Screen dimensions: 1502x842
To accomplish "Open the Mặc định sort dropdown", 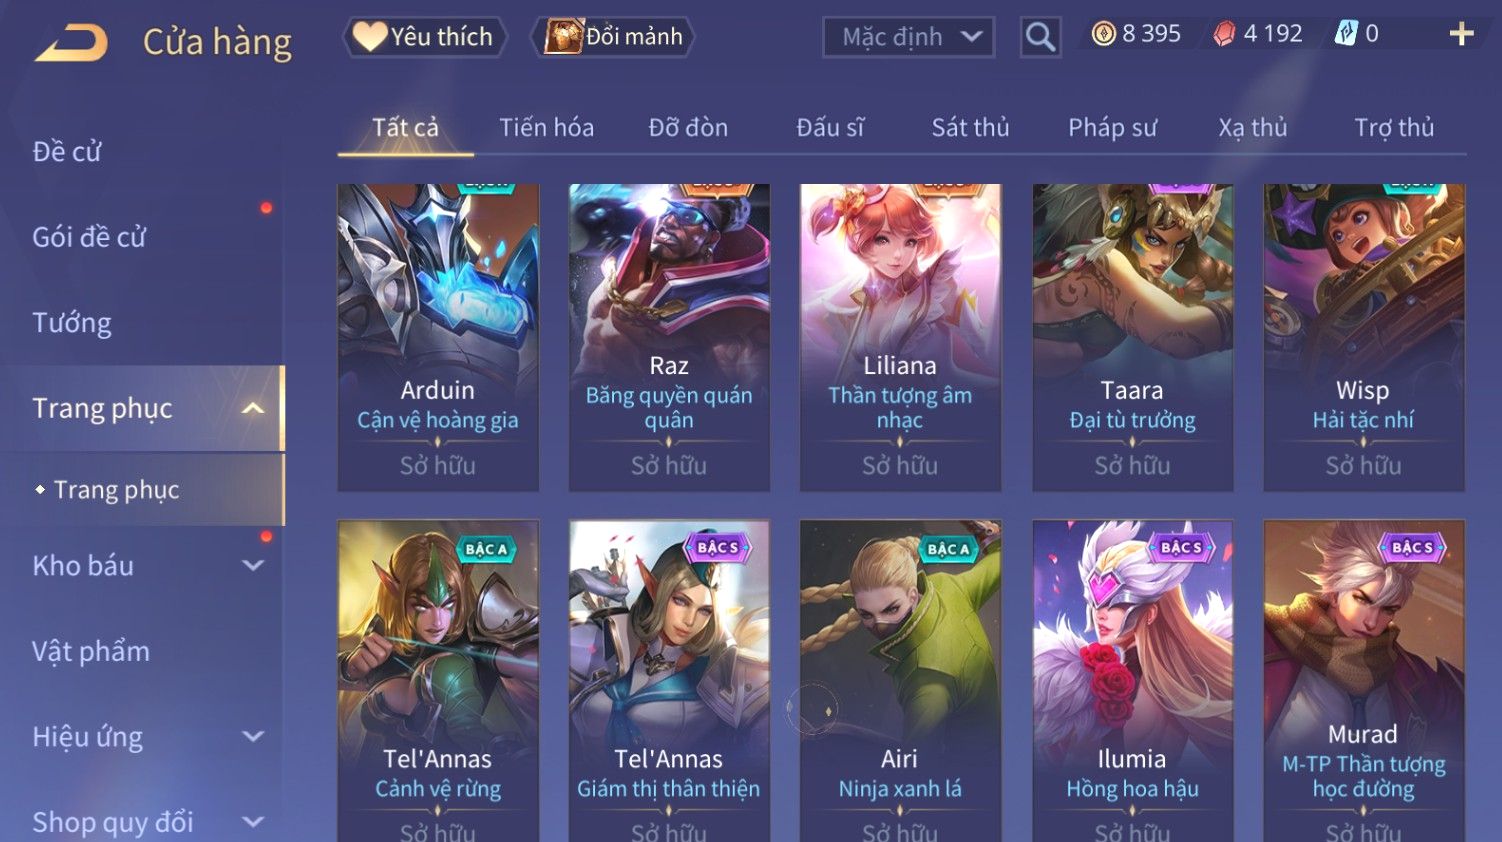I will (908, 37).
